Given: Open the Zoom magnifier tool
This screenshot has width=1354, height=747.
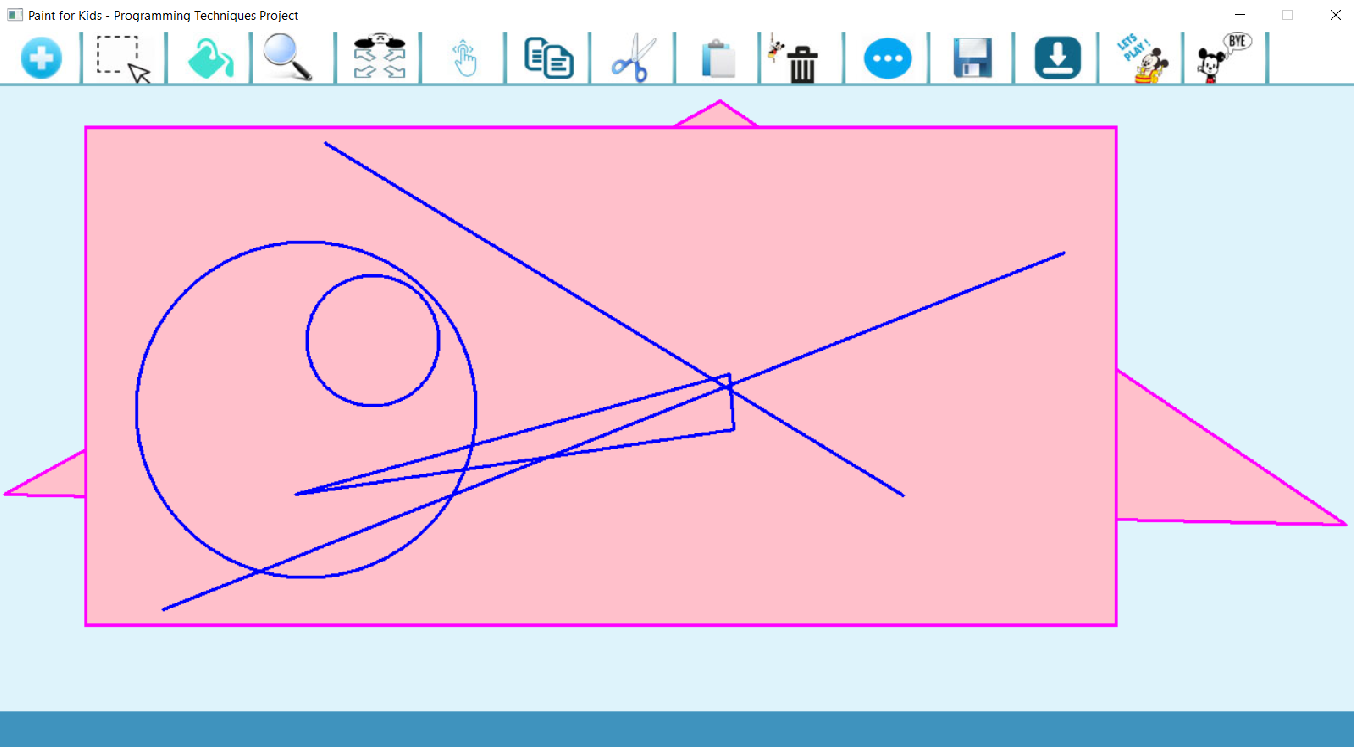Looking at the screenshot, I should pyautogui.click(x=290, y=58).
